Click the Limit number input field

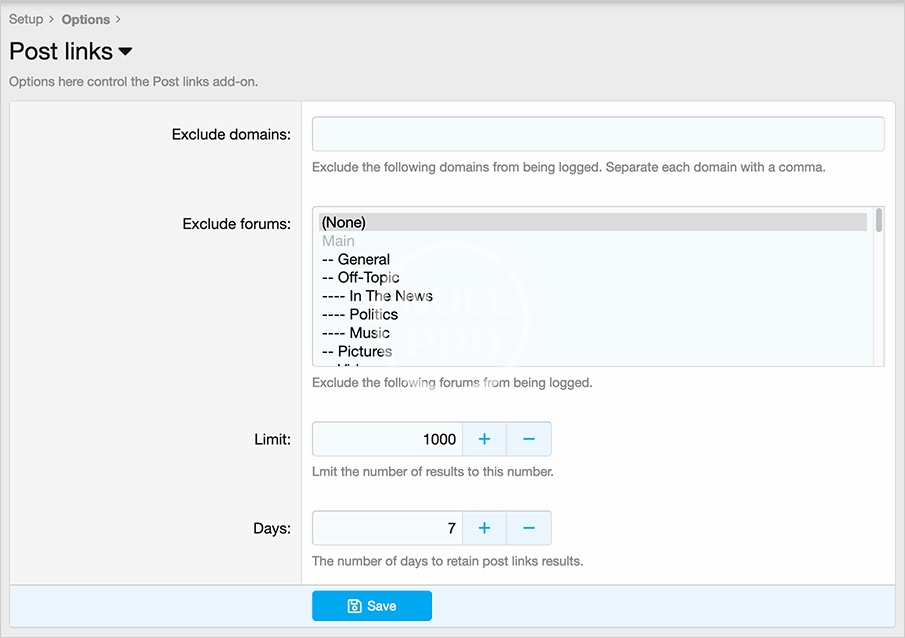point(387,439)
